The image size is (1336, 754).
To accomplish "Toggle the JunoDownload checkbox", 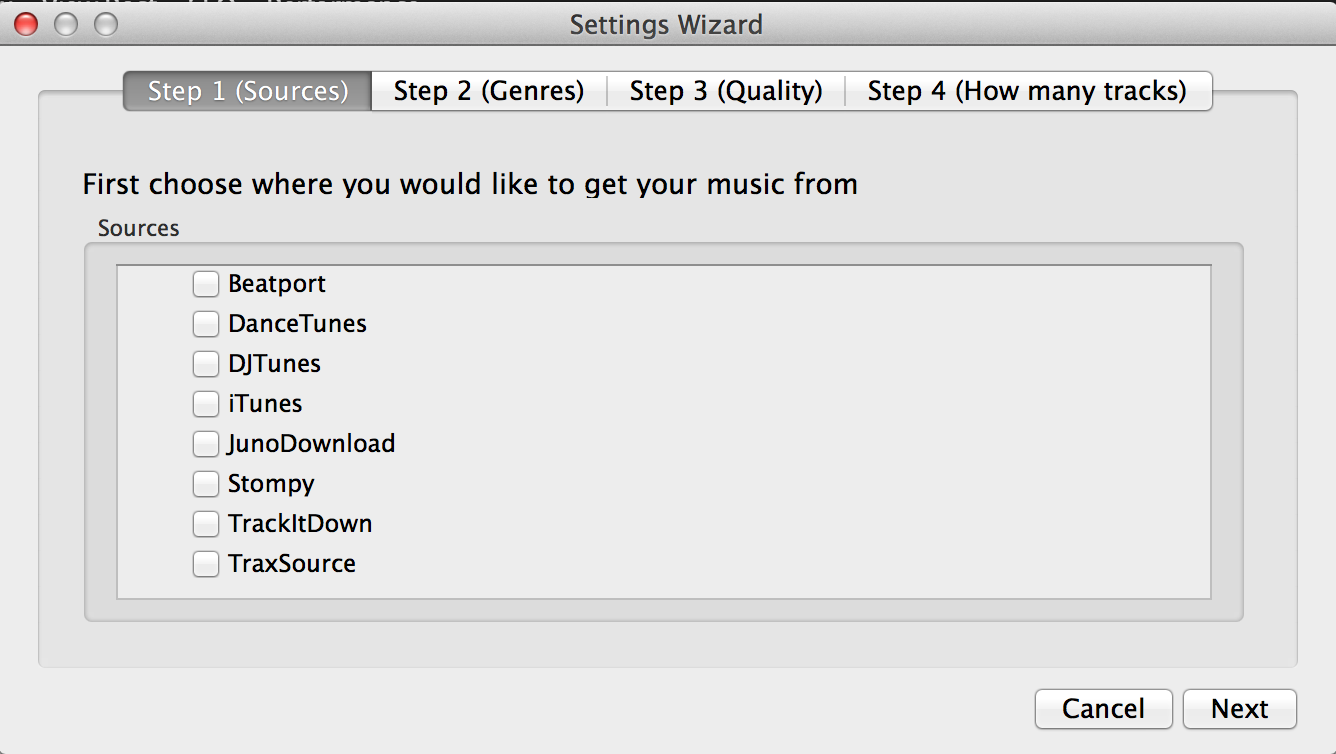I will tap(206, 444).
